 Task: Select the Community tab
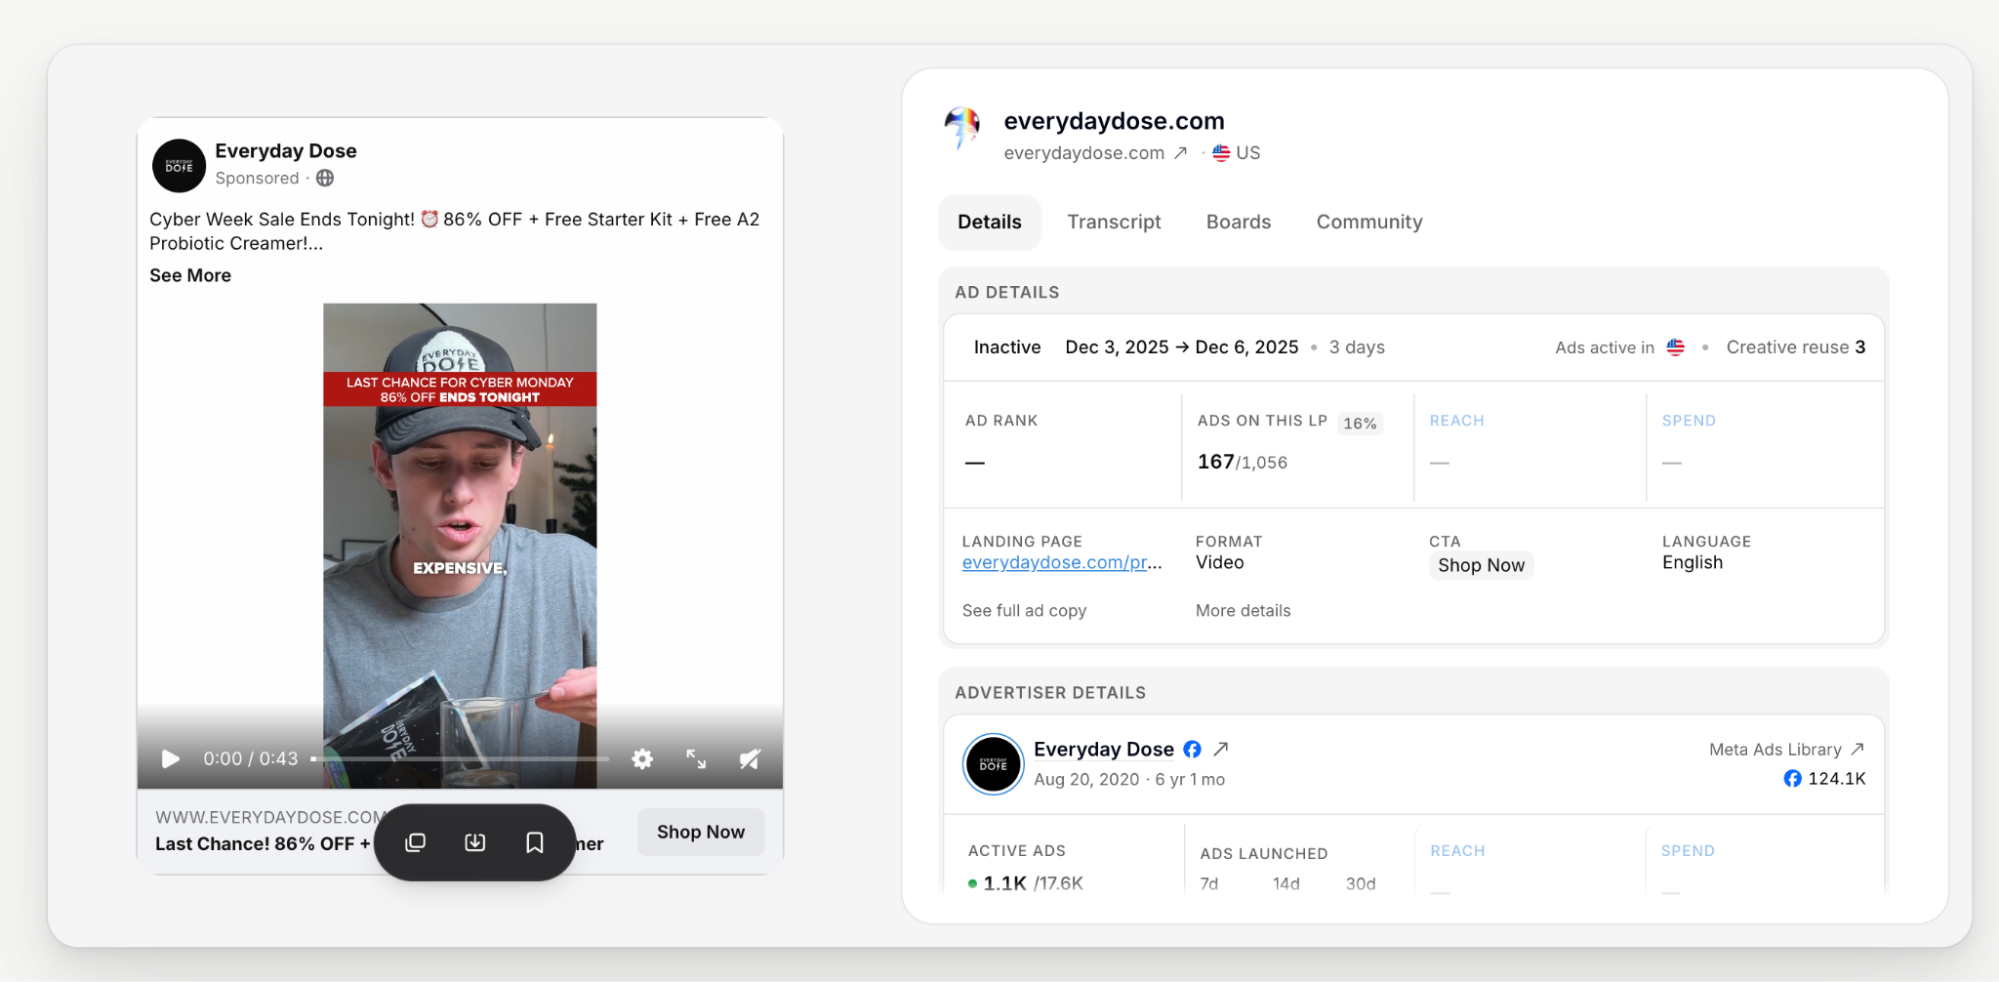(1369, 222)
